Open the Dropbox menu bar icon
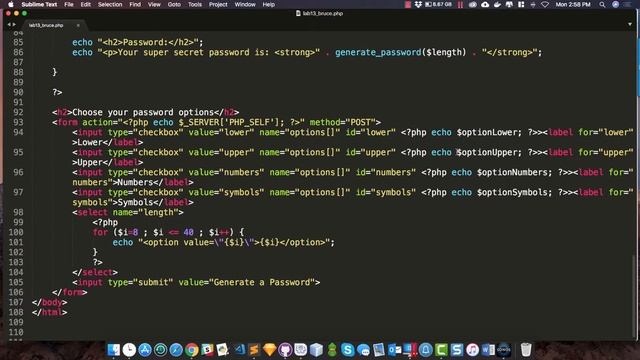This screenshot has height=360, width=640. coord(418,4)
